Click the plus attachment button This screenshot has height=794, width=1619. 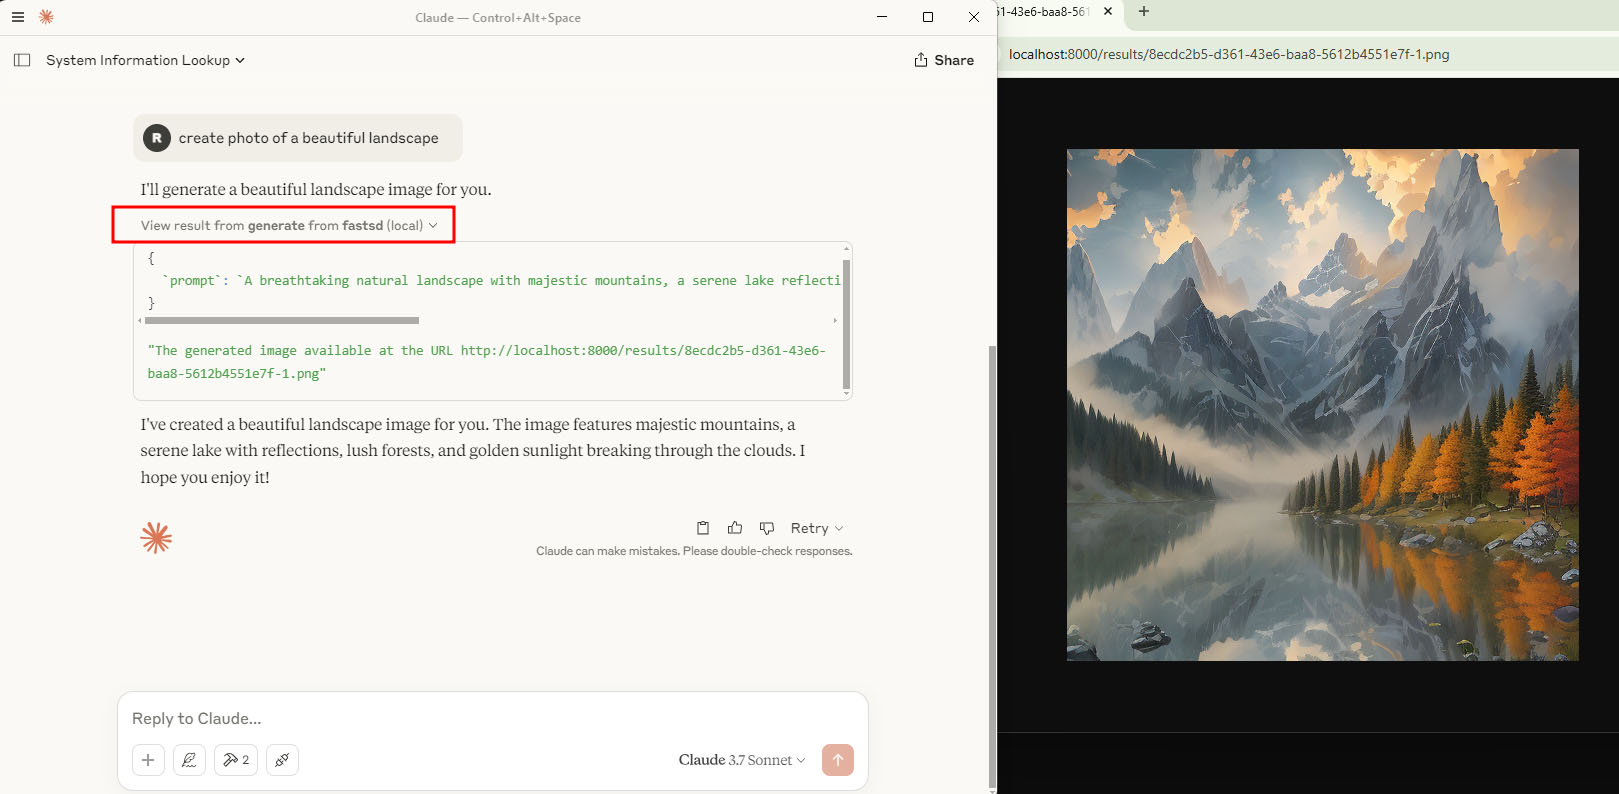(x=148, y=760)
